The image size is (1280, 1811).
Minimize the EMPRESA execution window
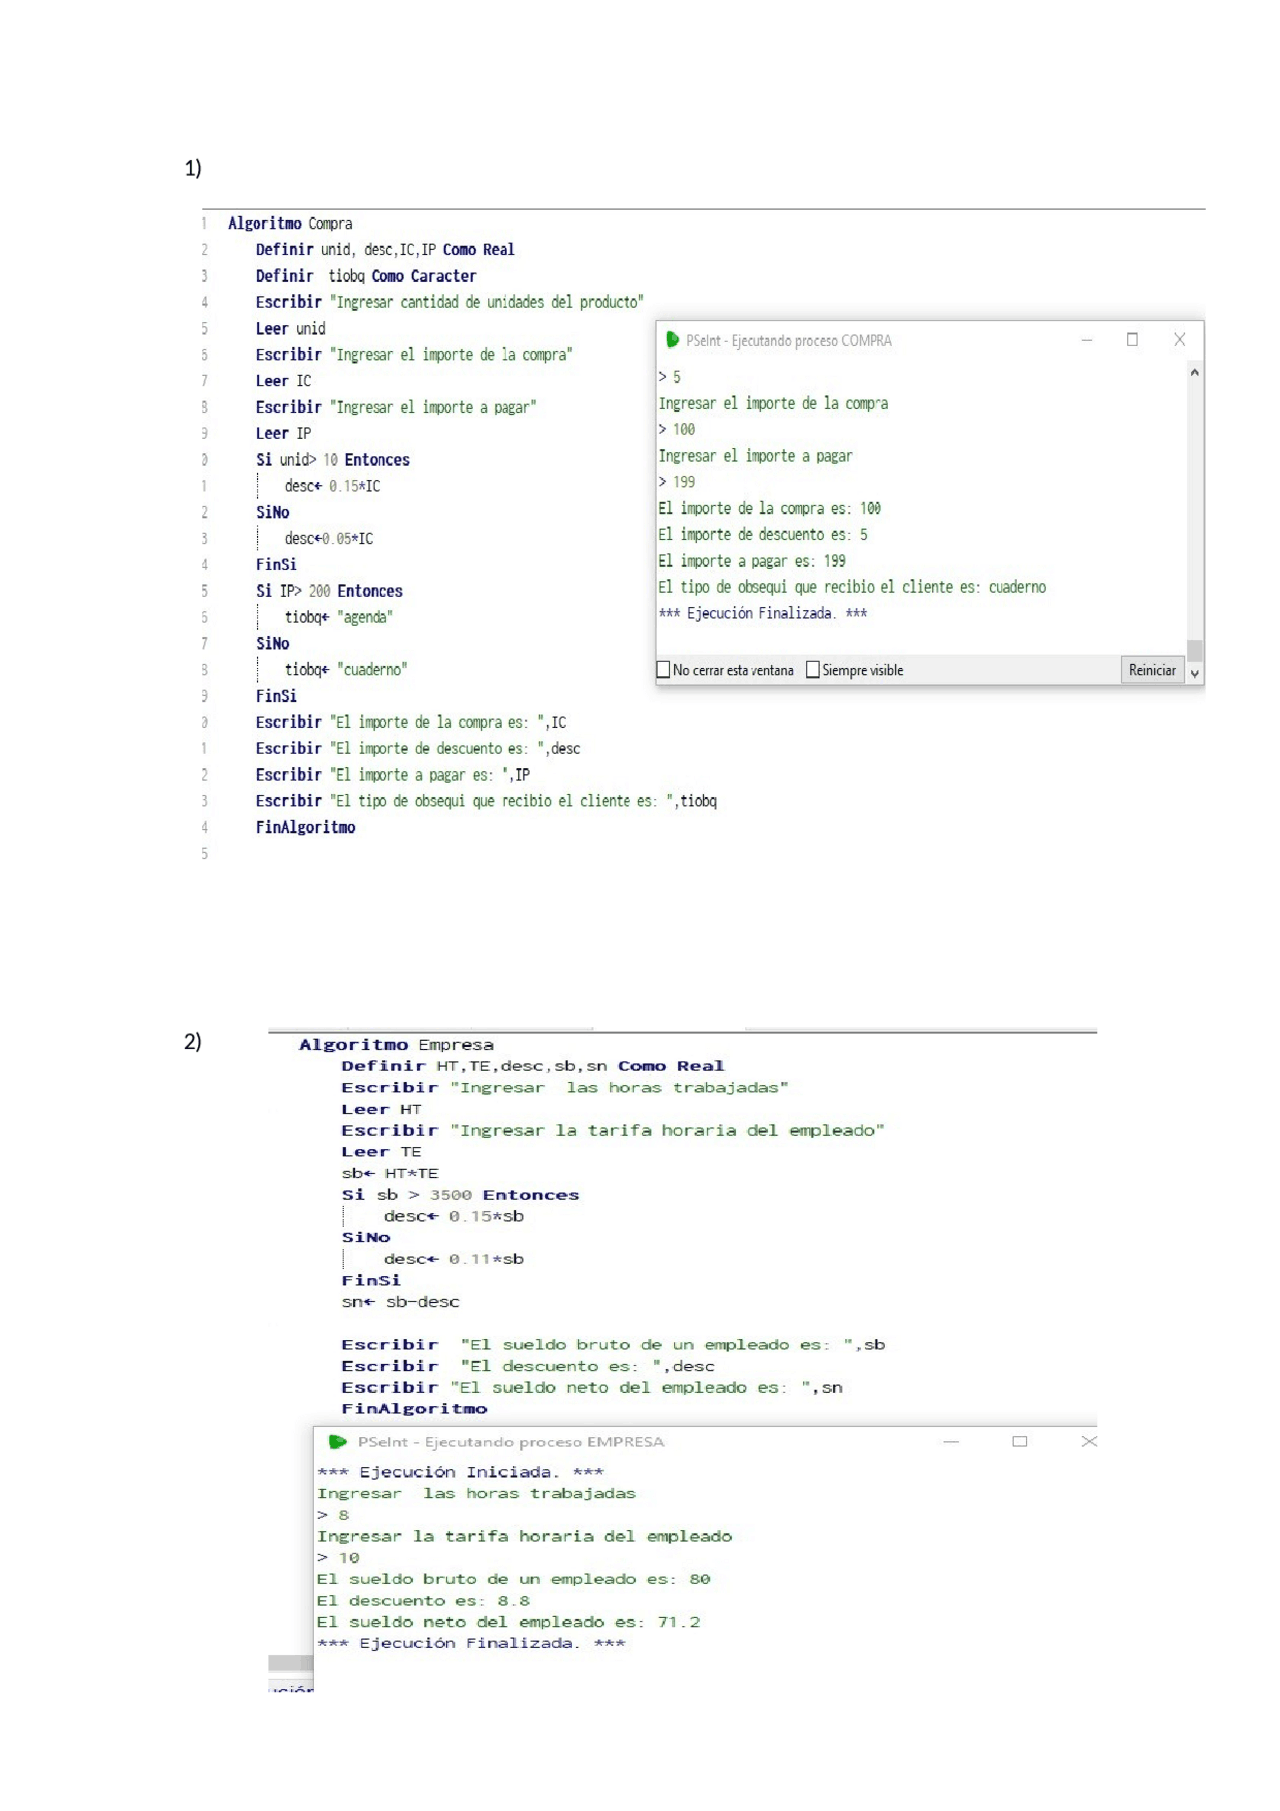click(x=951, y=1441)
